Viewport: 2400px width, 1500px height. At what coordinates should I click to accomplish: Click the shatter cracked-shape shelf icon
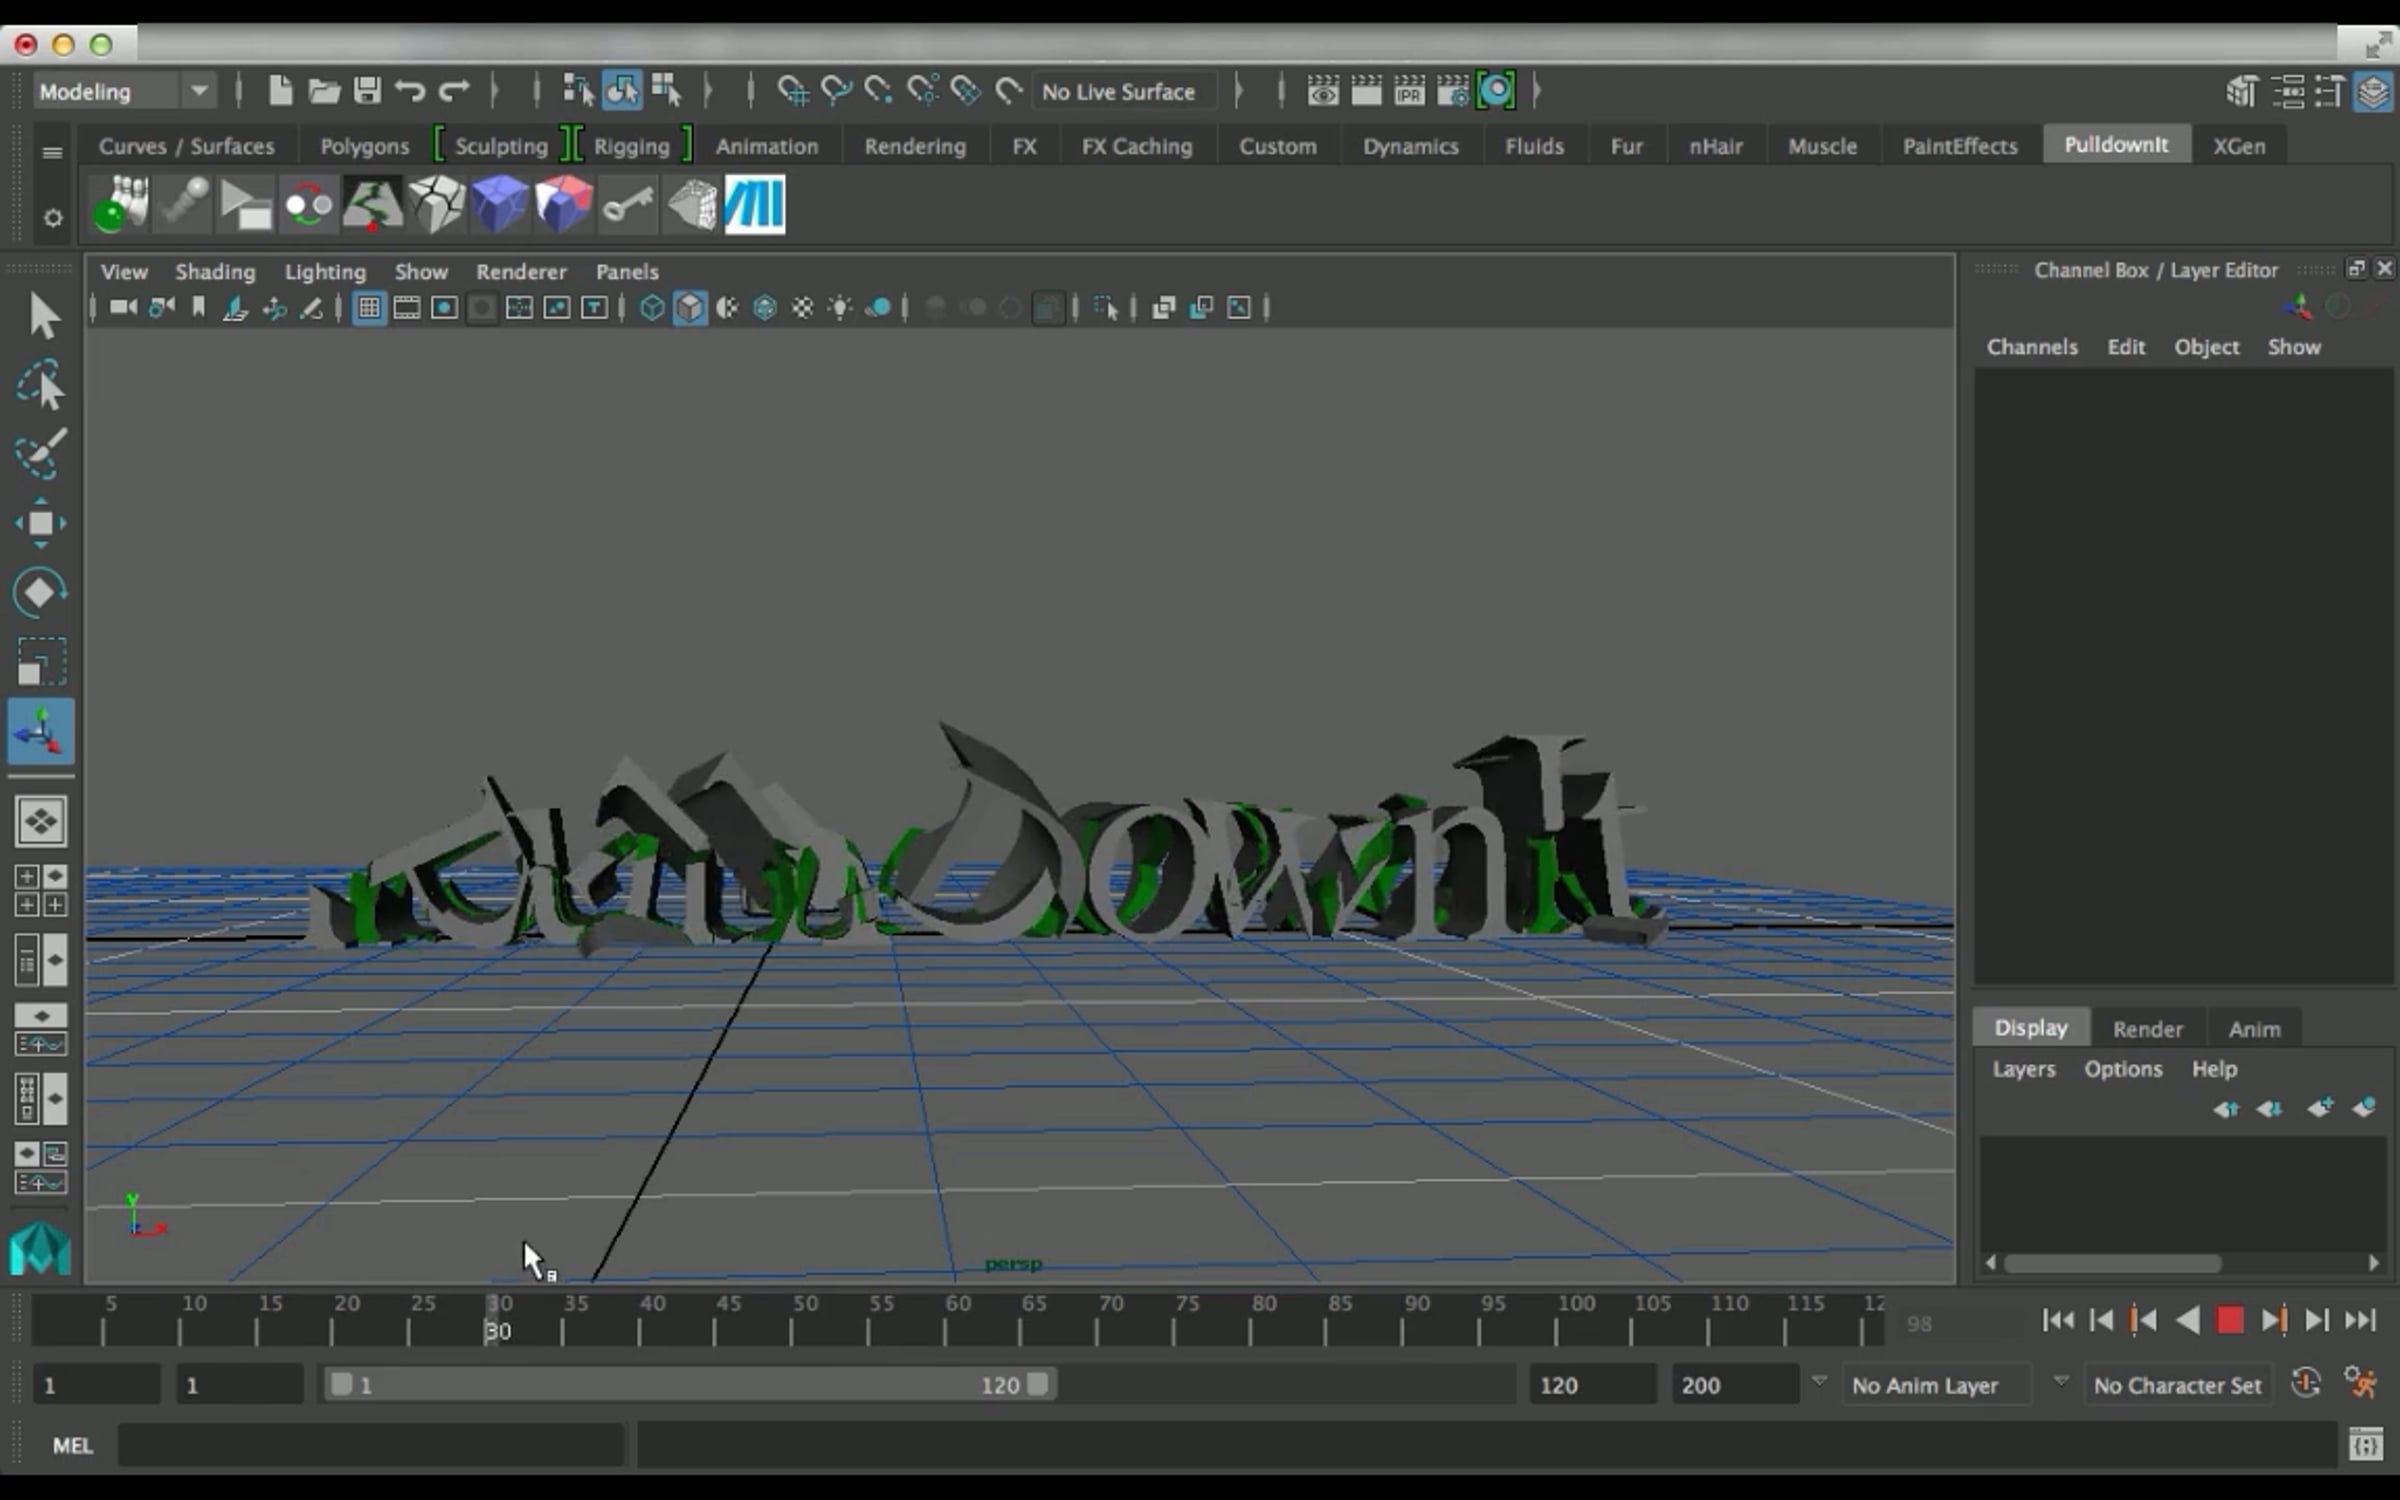[x=437, y=204]
